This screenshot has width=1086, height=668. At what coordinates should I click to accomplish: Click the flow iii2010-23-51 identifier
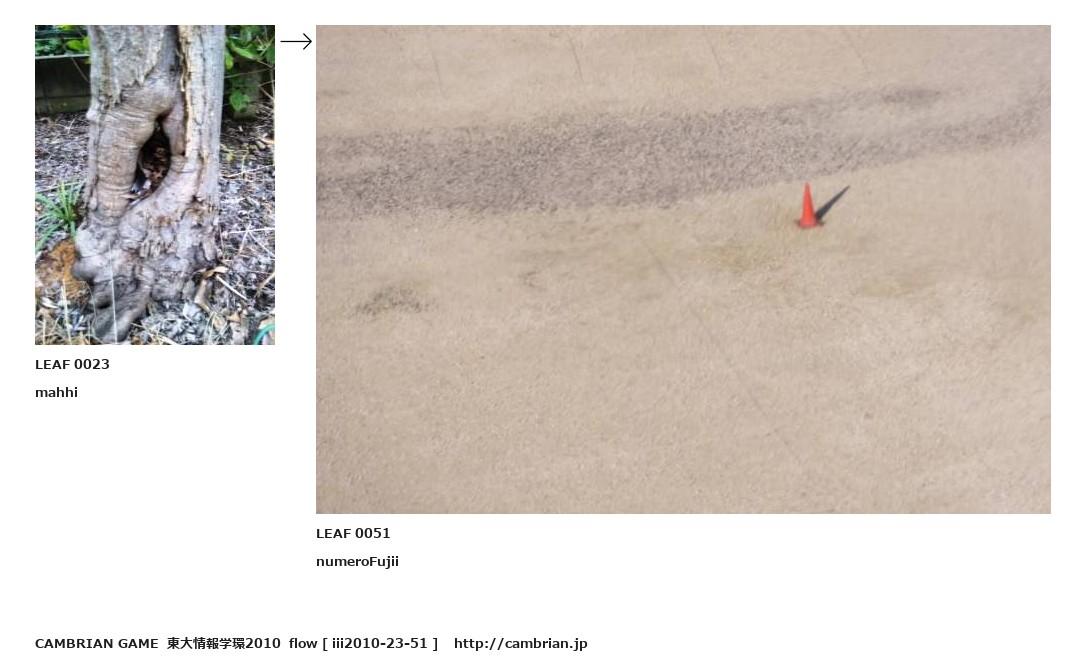pyautogui.click(x=364, y=643)
